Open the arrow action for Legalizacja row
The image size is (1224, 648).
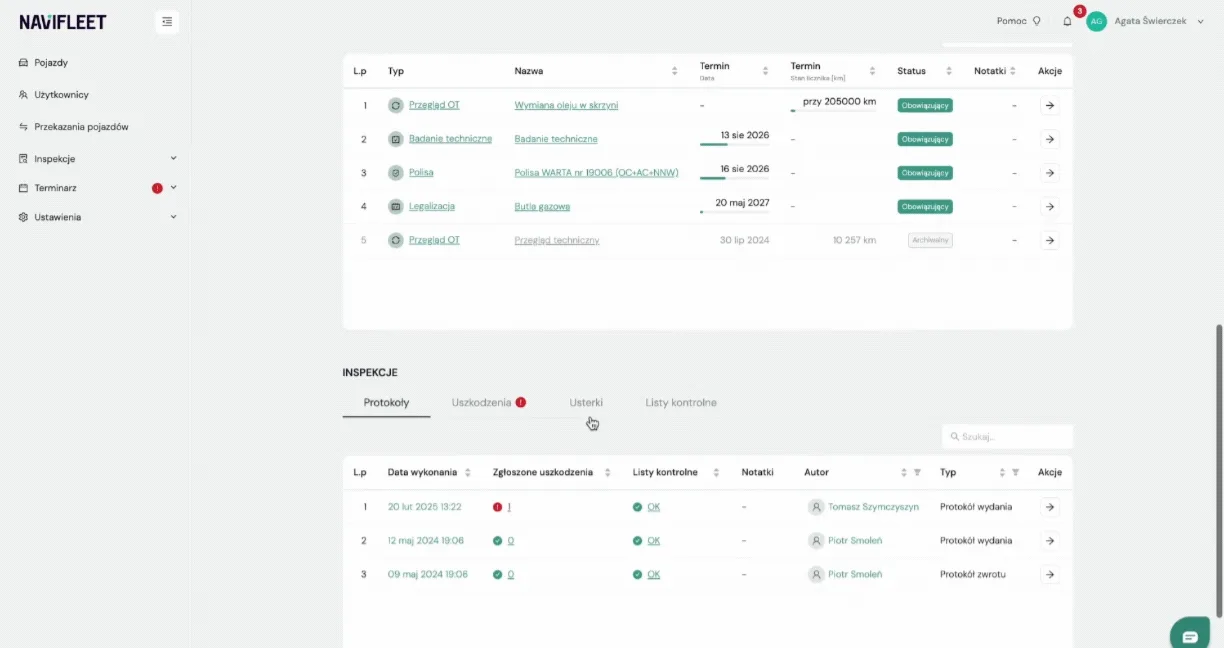(1050, 207)
